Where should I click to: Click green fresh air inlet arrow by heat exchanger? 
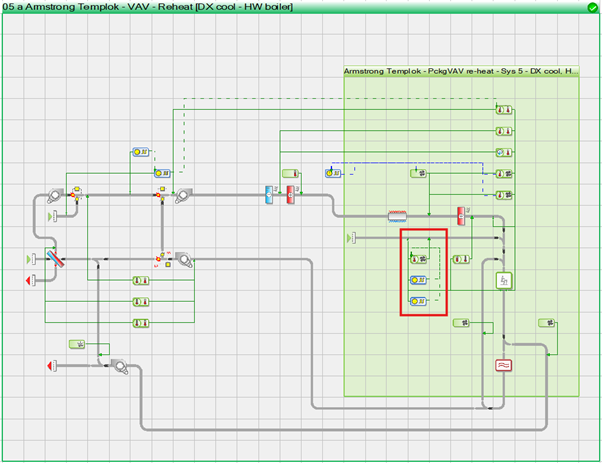30,260
